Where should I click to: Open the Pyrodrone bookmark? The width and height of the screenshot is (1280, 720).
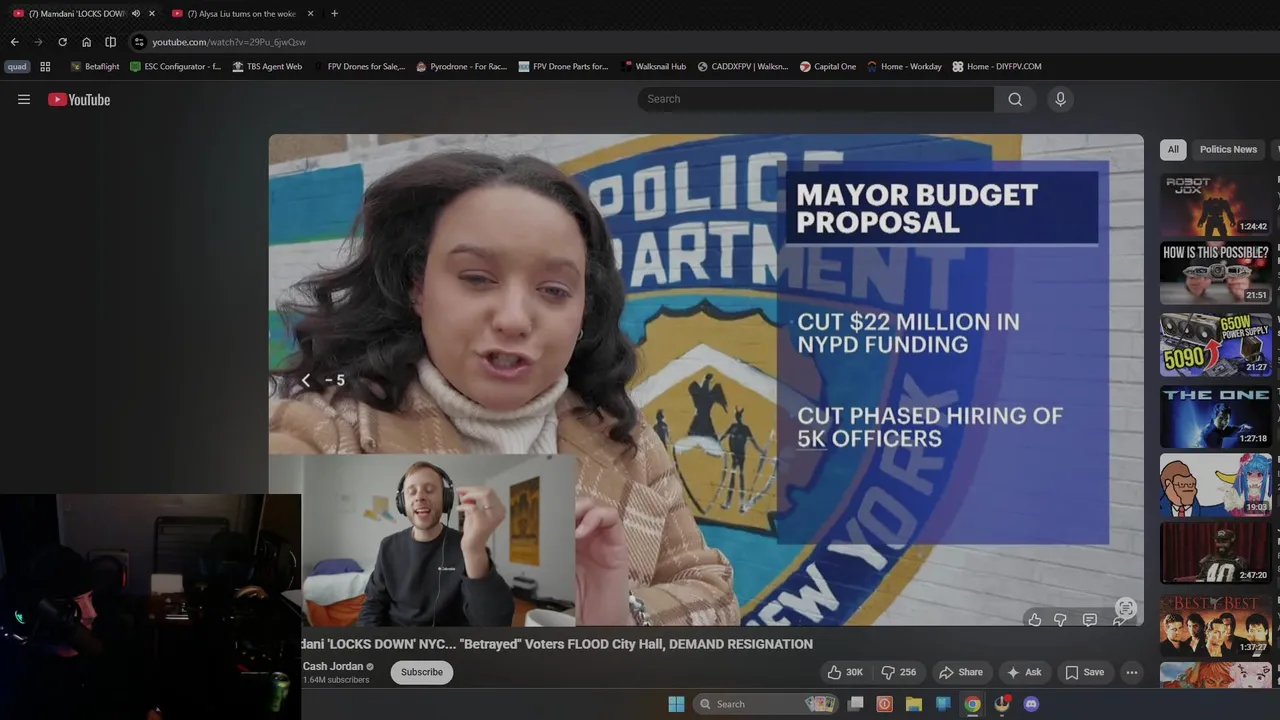(x=462, y=67)
